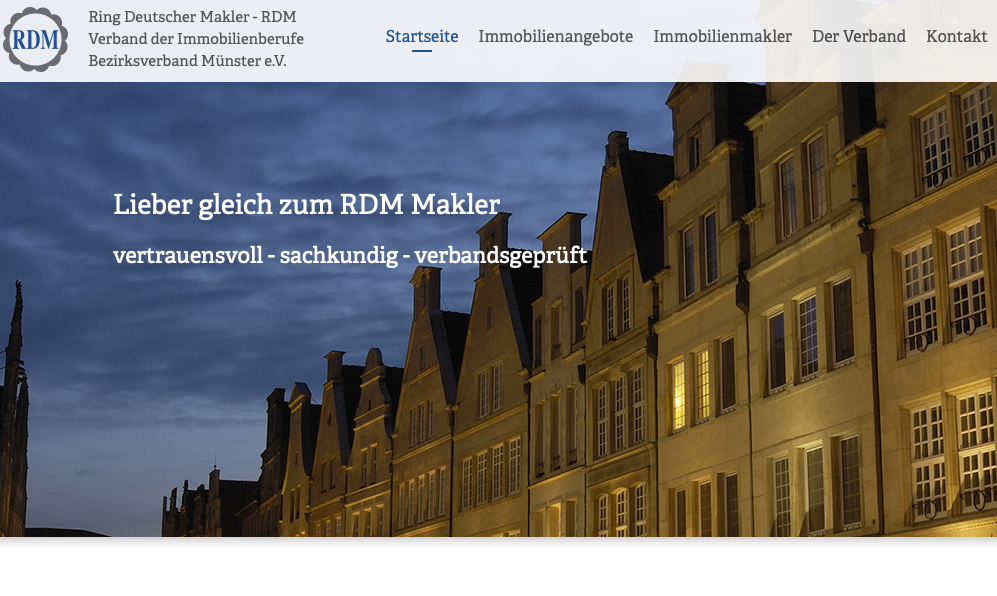This screenshot has width=997, height=596.
Task: Click subtitle 'vertrauensvoll - sachkundig - verbandsgeprüft'
Action: pos(350,256)
